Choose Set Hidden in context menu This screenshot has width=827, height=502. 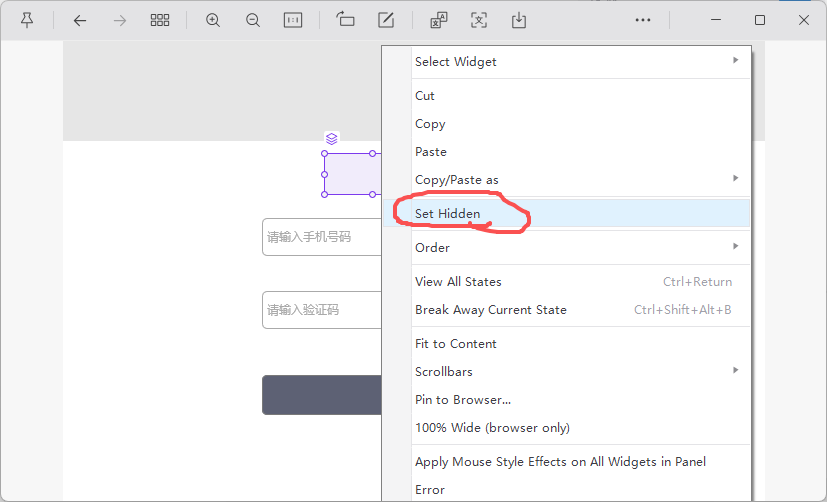(448, 214)
